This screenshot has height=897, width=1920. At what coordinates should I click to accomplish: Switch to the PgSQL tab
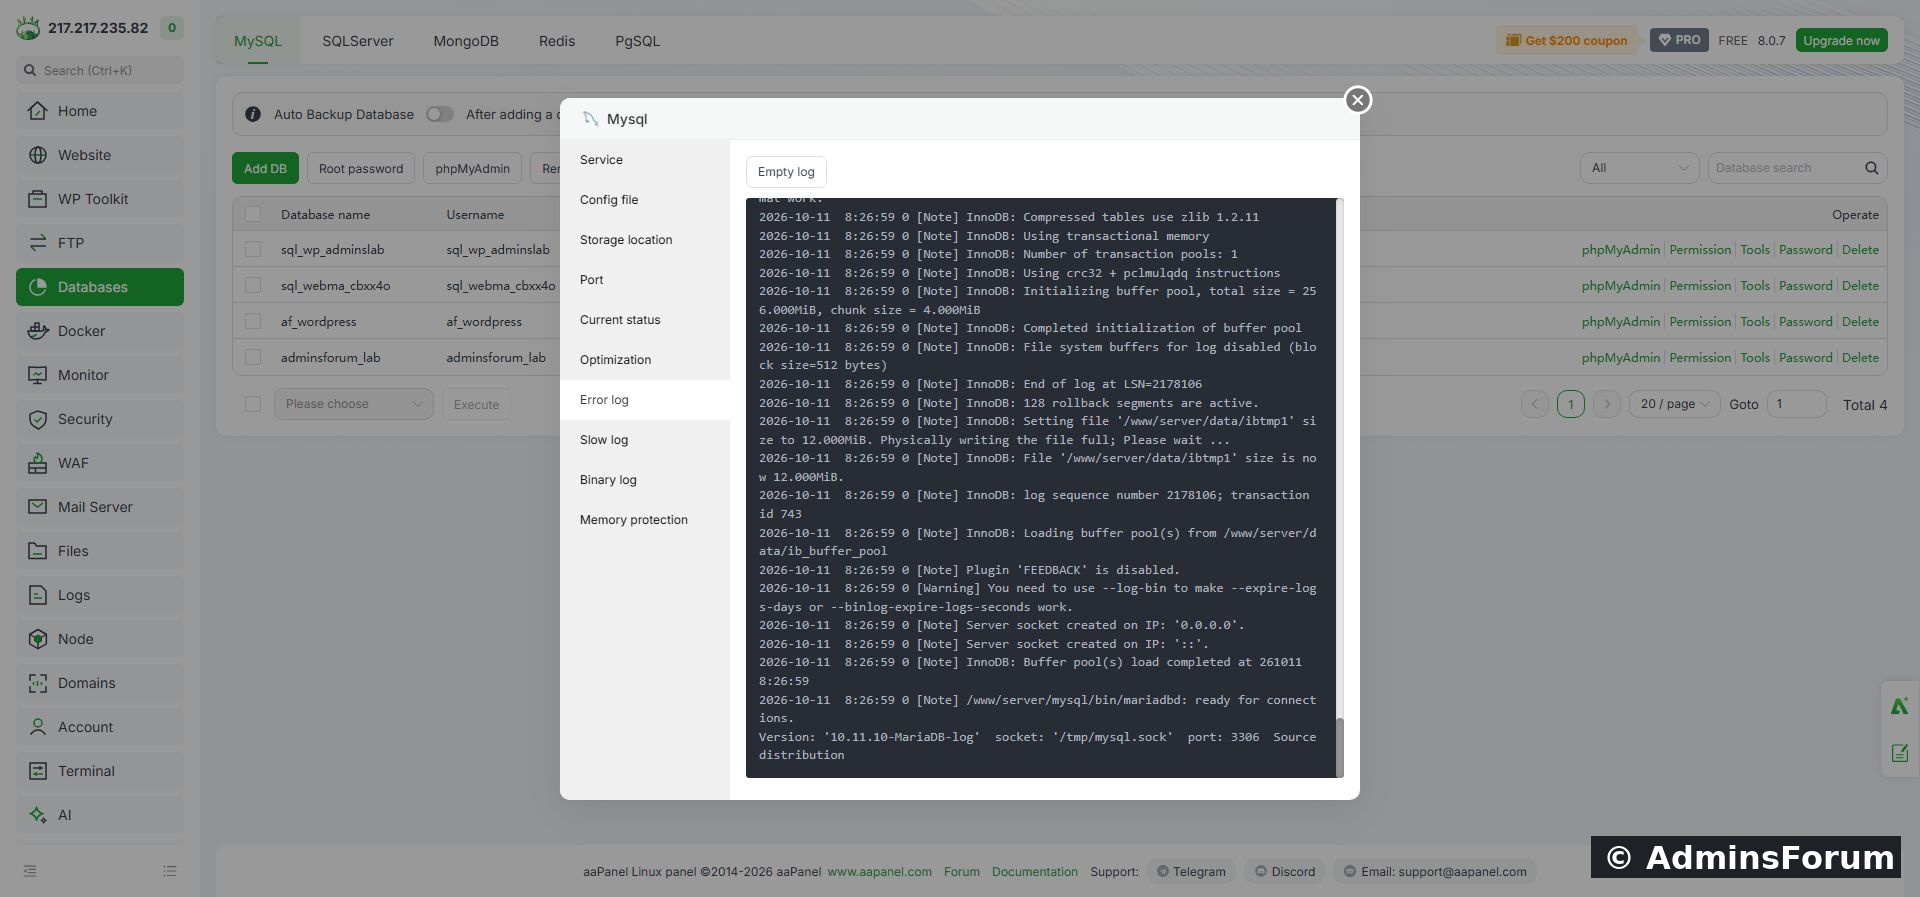click(x=637, y=41)
